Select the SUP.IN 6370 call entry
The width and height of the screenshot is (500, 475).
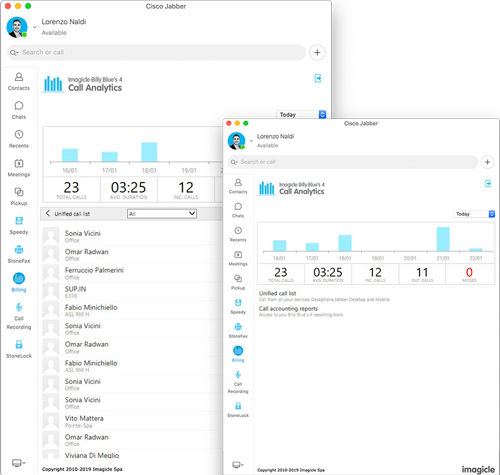[x=133, y=292]
